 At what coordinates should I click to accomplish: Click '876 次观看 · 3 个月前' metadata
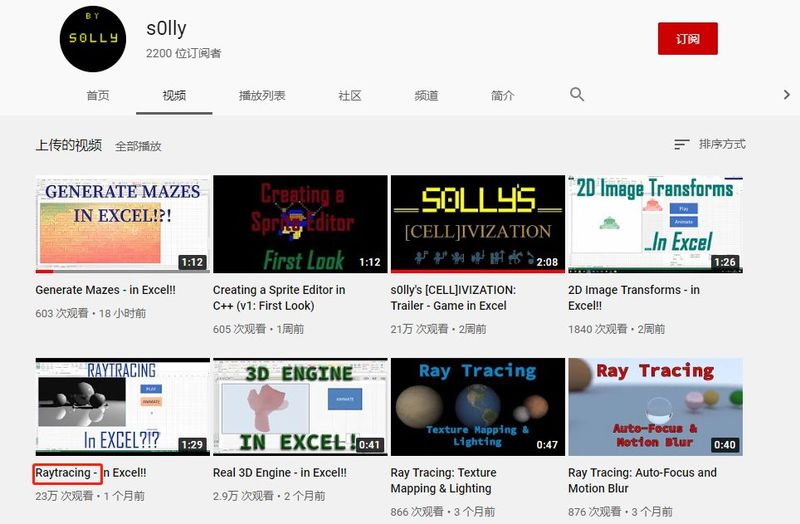620,512
